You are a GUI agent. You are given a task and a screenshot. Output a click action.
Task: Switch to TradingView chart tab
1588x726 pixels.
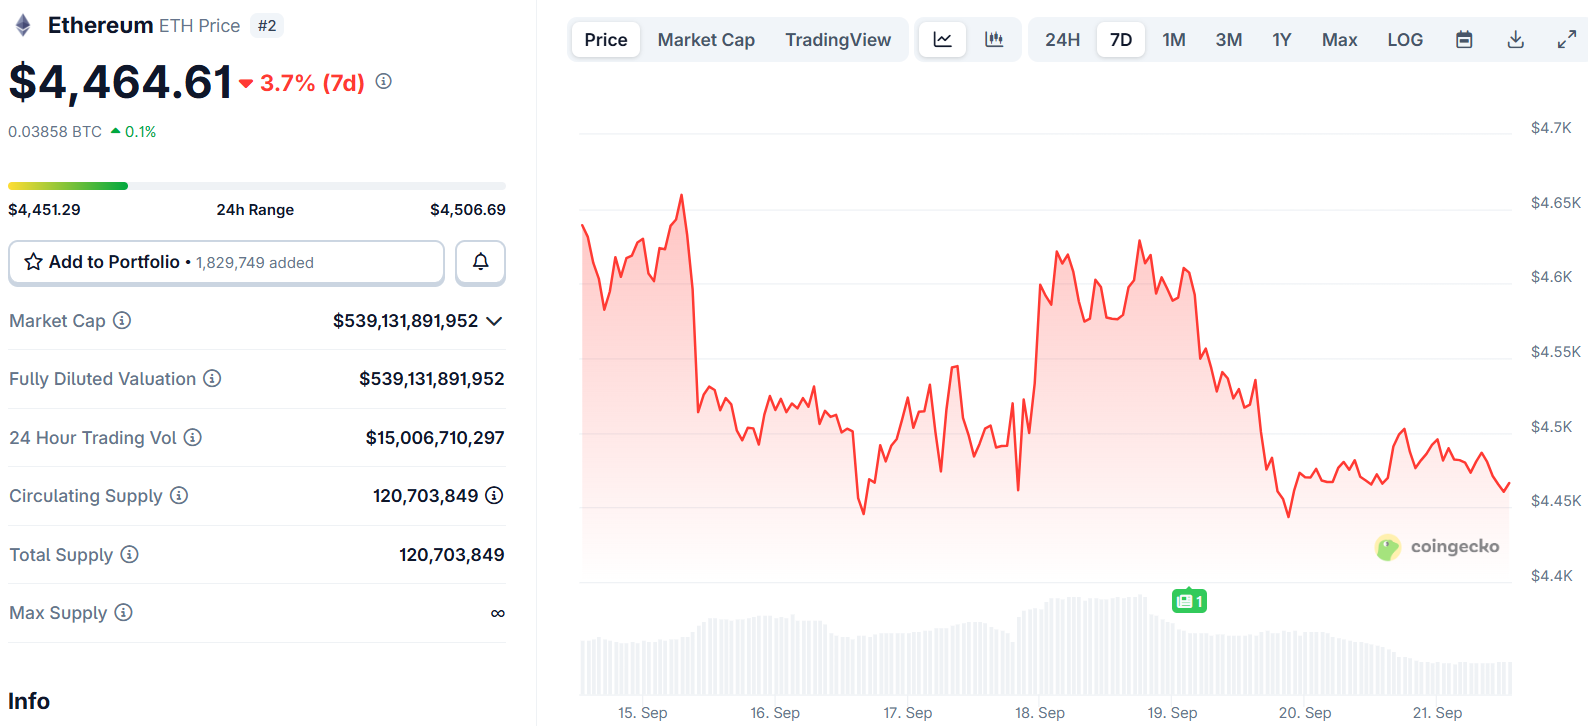(838, 40)
